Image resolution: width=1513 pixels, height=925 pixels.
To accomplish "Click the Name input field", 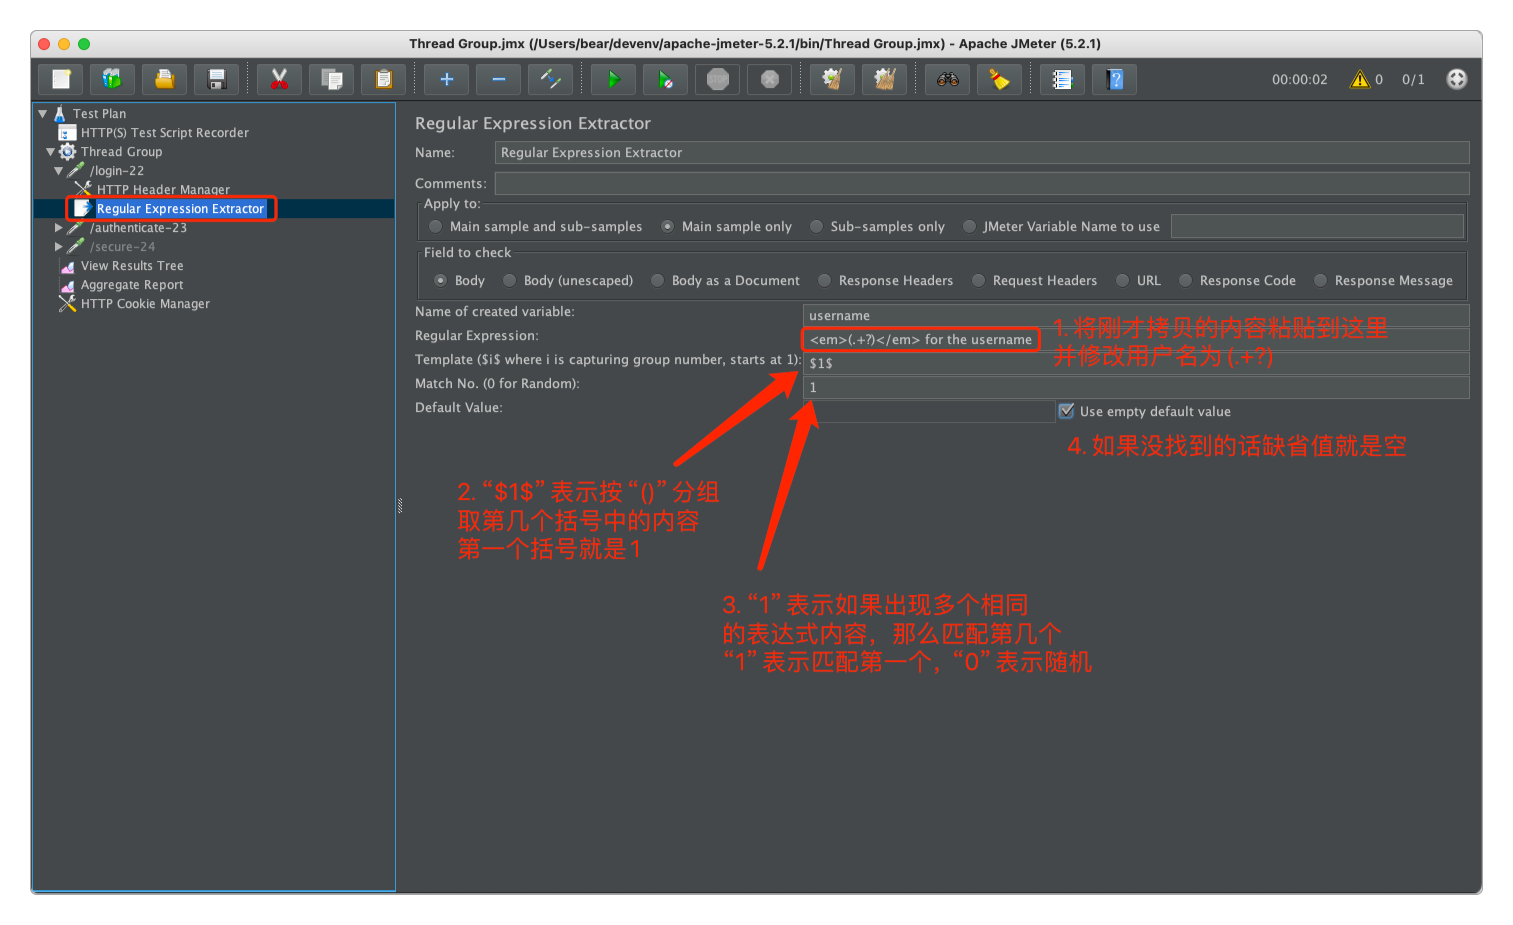I will 981,153.
